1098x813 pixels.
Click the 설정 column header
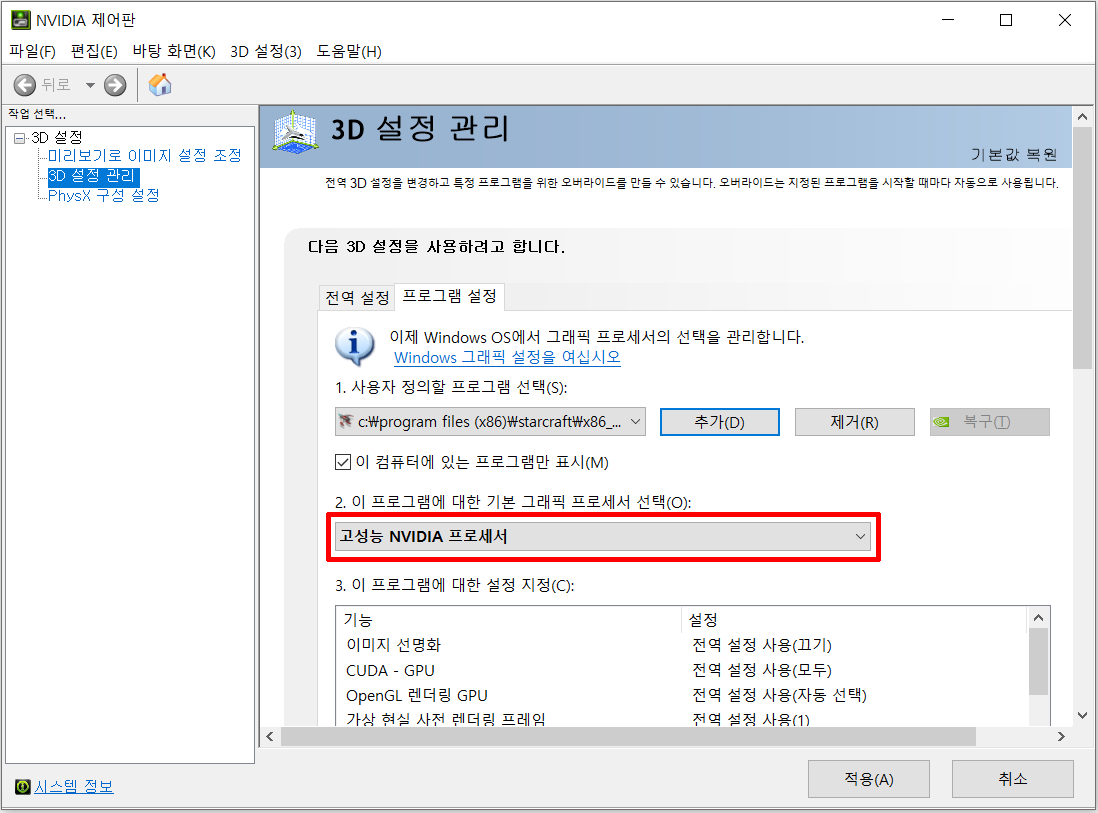click(x=854, y=620)
